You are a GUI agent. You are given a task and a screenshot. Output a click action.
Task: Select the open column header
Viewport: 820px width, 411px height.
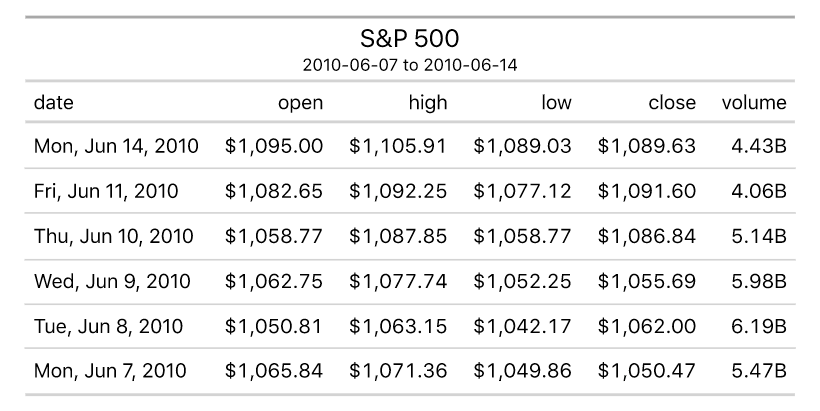pos(300,102)
